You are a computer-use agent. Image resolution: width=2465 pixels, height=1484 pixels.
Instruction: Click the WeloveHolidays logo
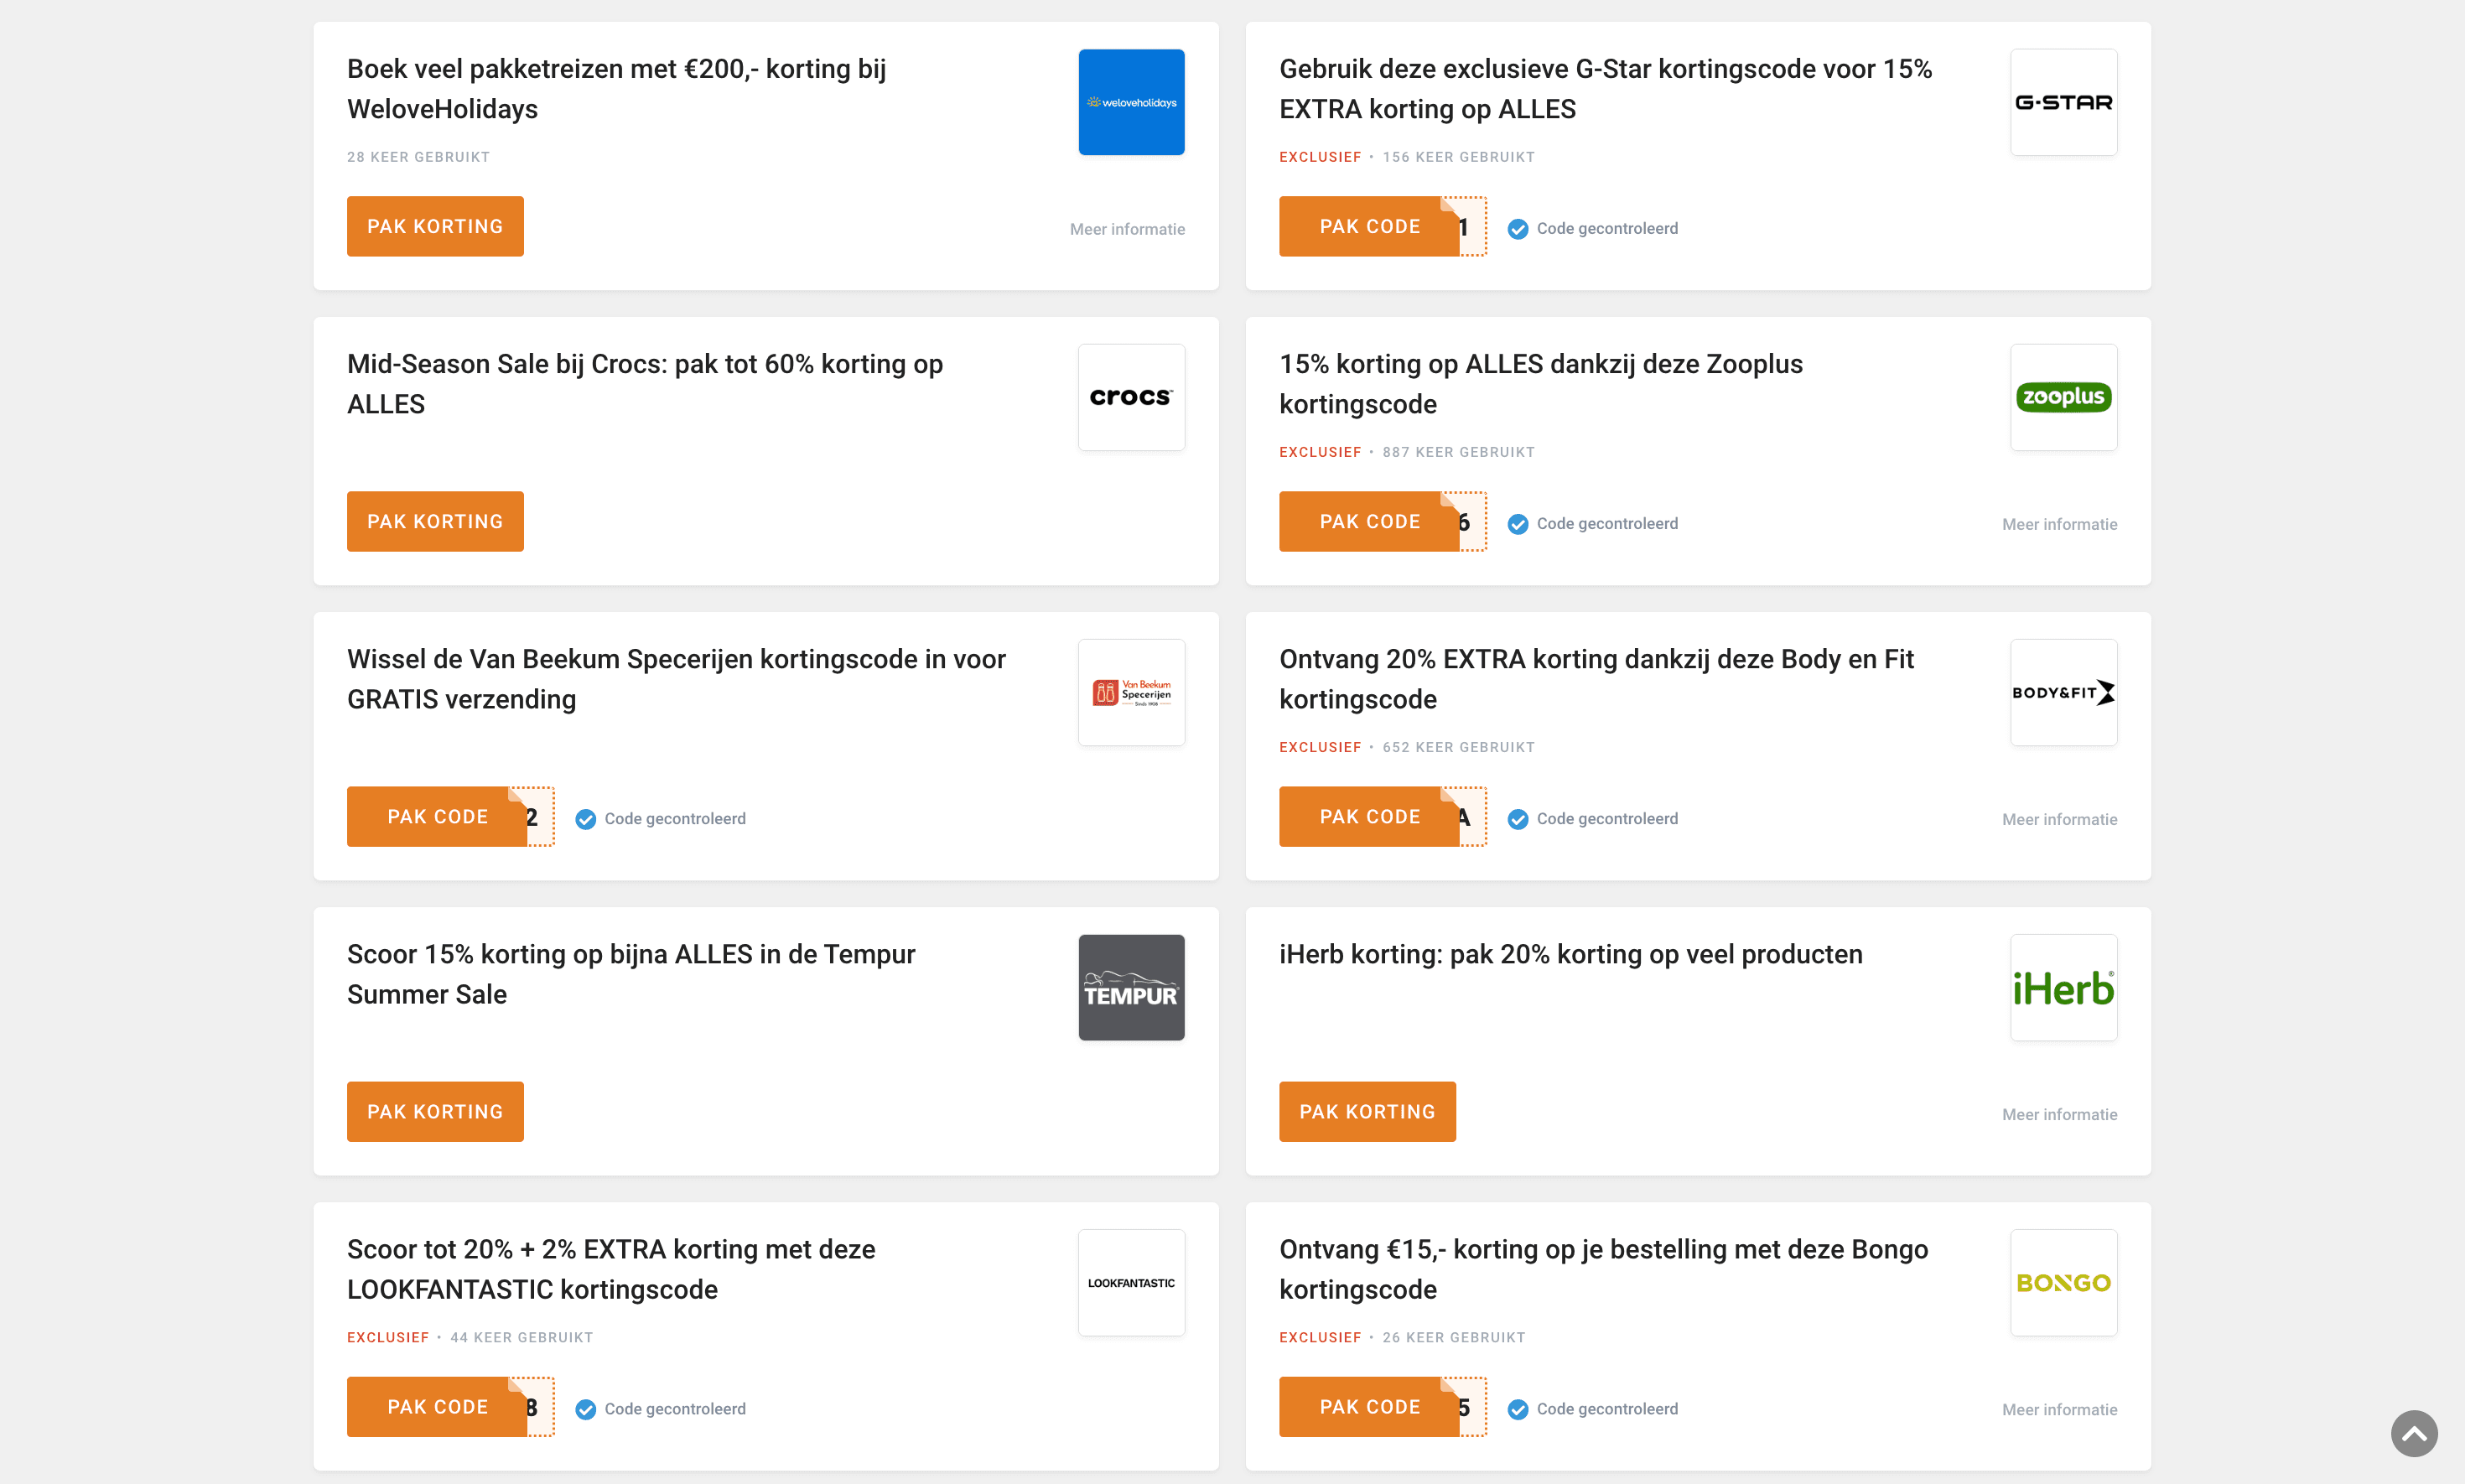point(1130,101)
